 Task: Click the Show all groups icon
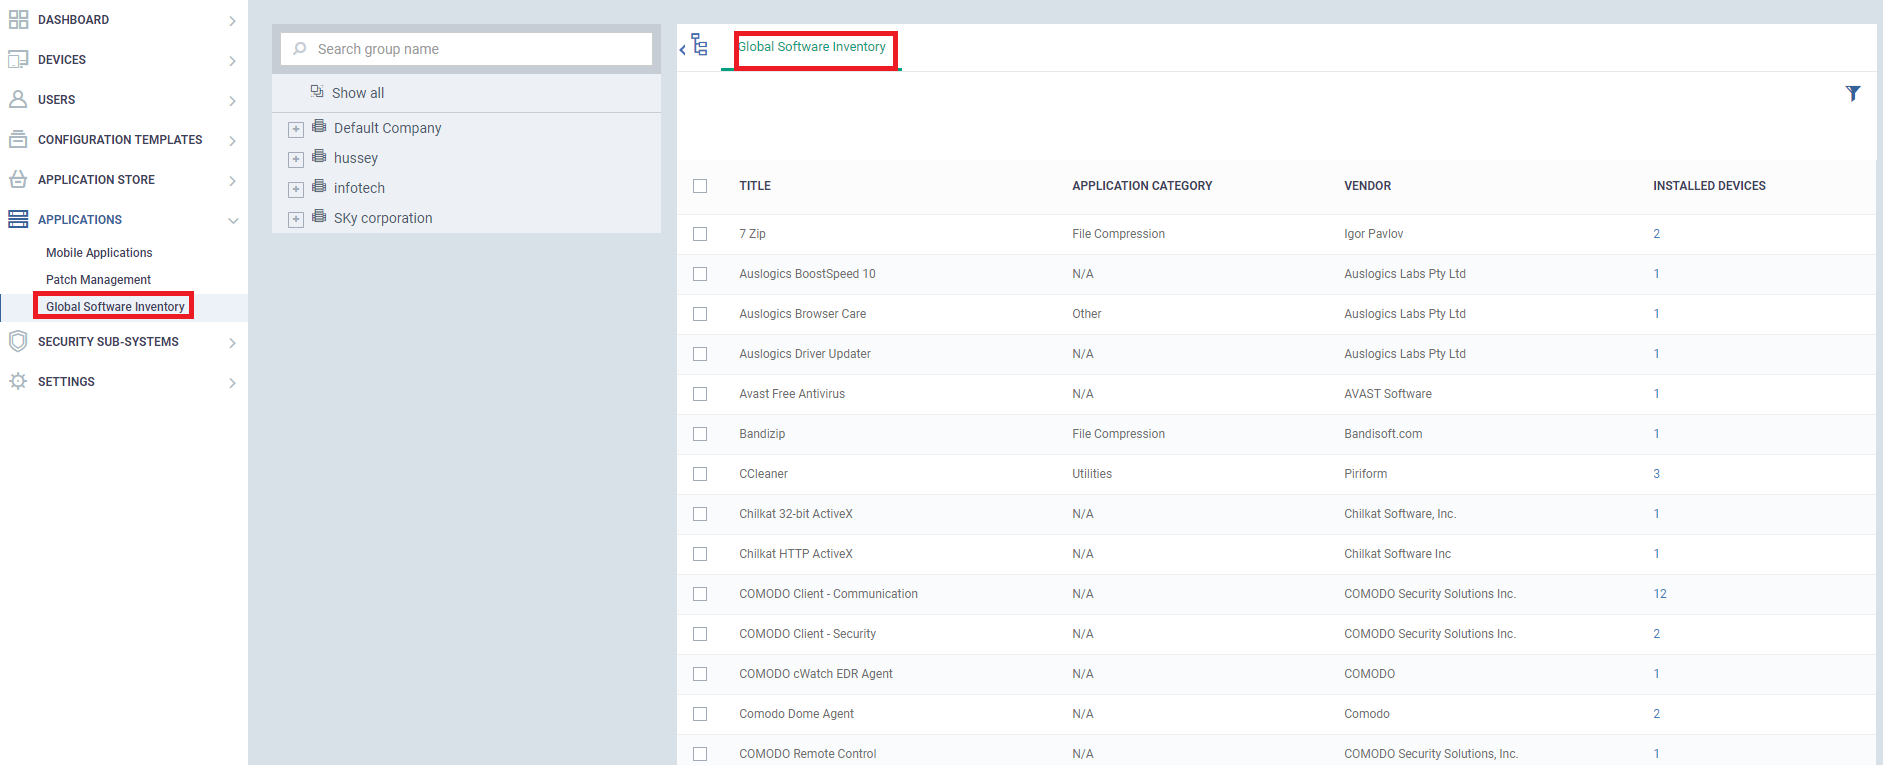(x=317, y=92)
